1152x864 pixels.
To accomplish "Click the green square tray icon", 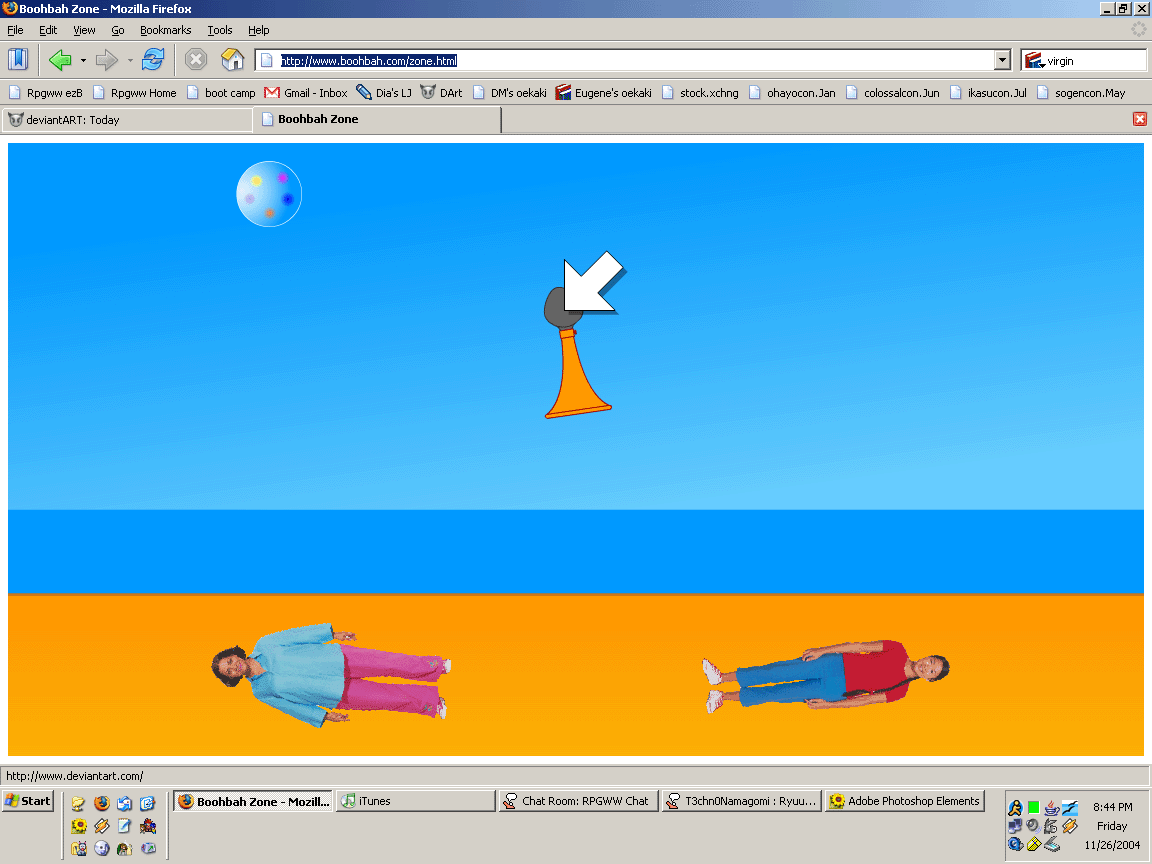I will point(1033,808).
